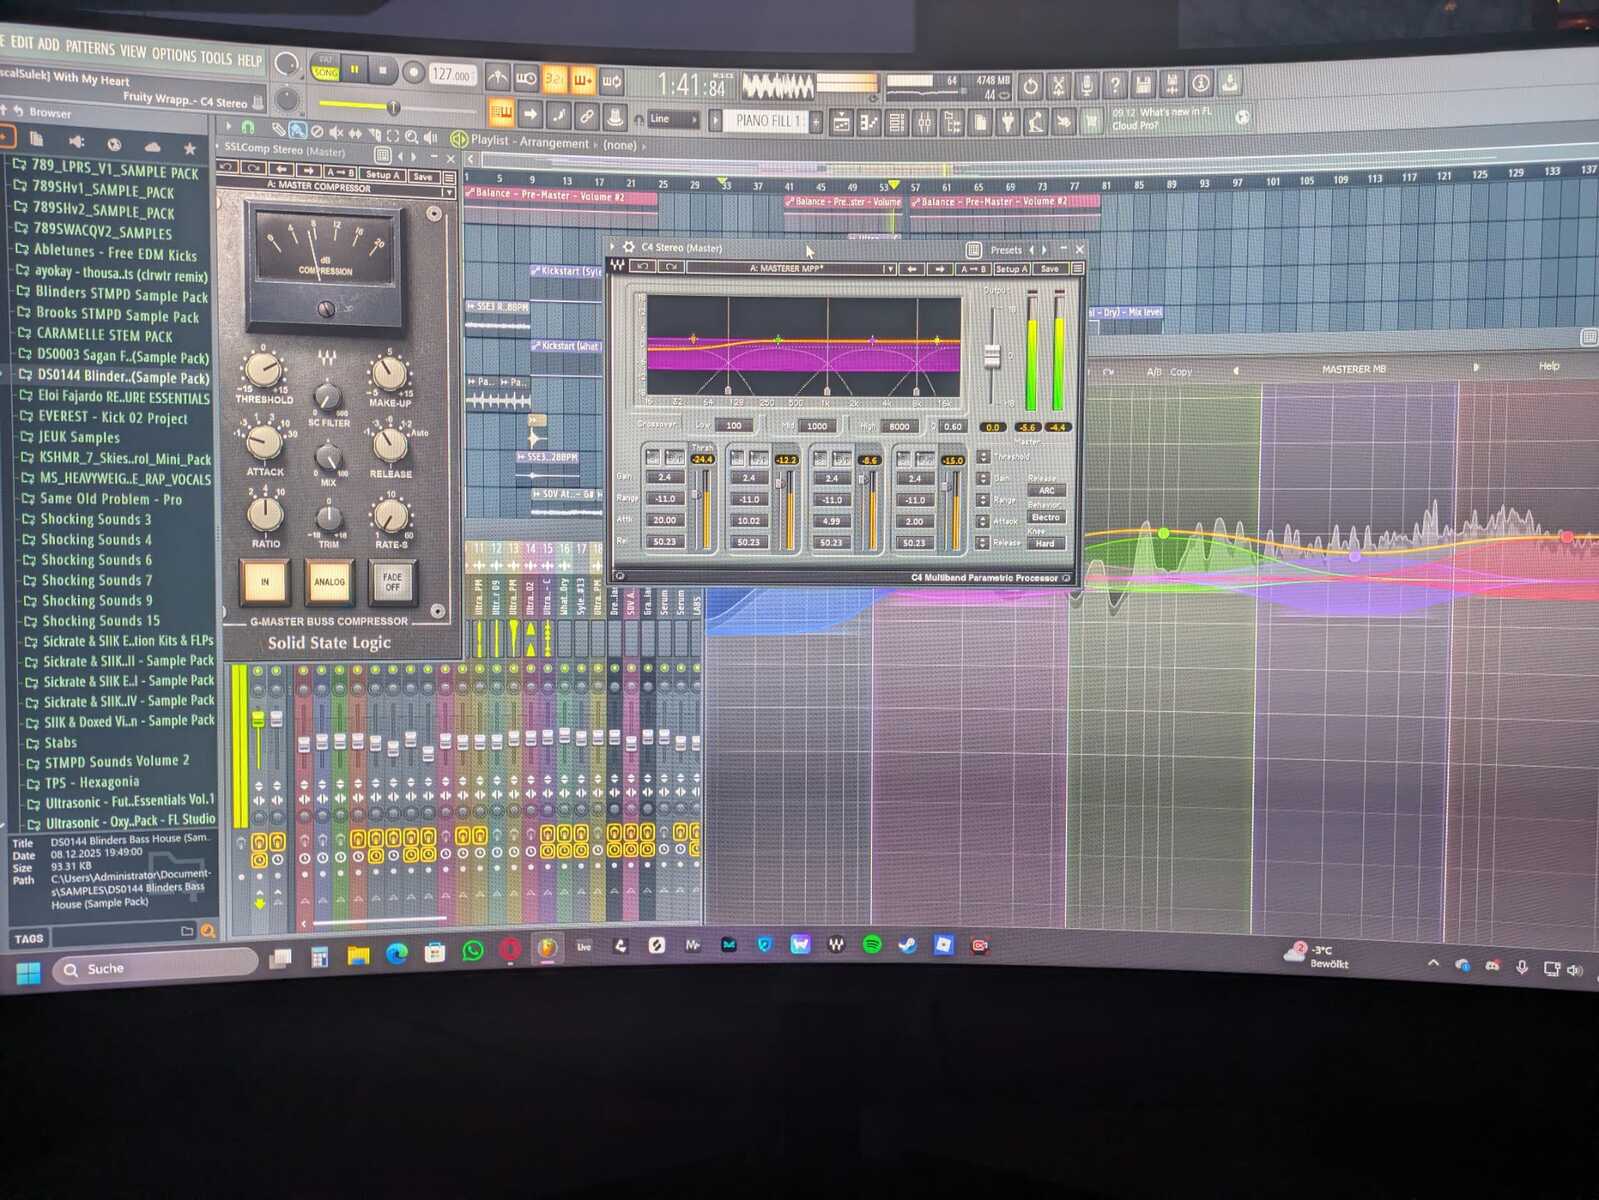Click the undo history icon
Screen dimensions: 1599x1200
(x=1030, y=86)
